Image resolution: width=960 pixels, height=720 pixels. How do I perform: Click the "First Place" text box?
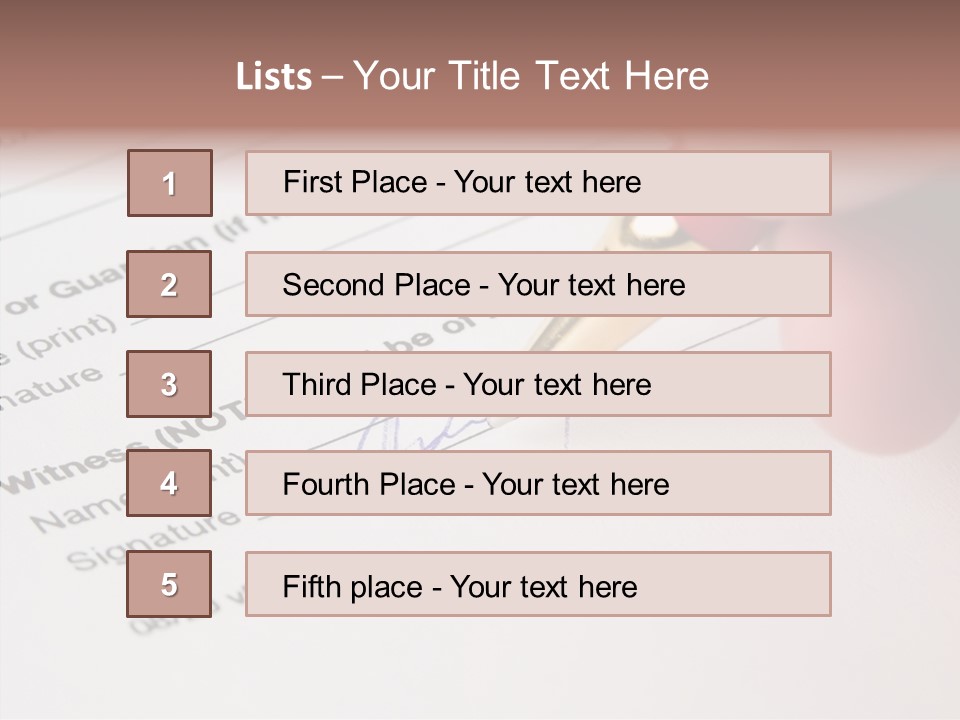[538, 183]
